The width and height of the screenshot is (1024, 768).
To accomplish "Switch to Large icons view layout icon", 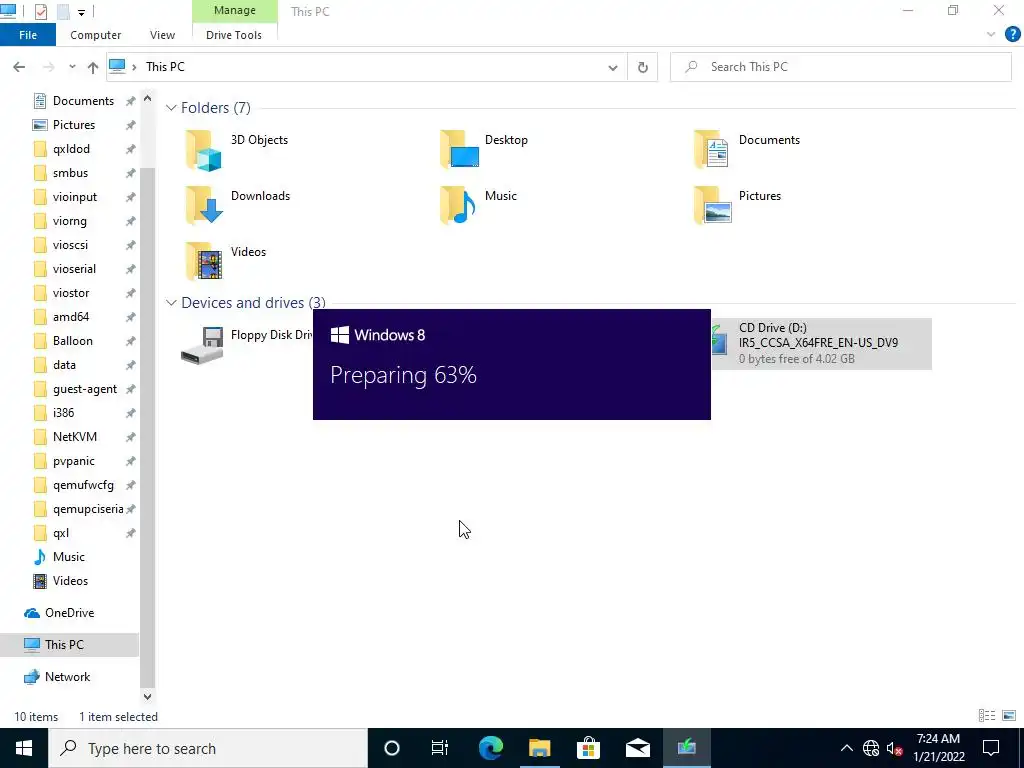I will [1009, 716].
